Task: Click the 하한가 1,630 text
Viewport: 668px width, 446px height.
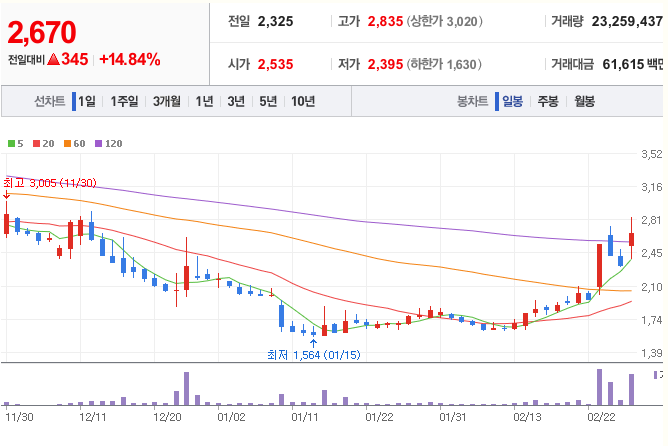Action: click(444, 64)
